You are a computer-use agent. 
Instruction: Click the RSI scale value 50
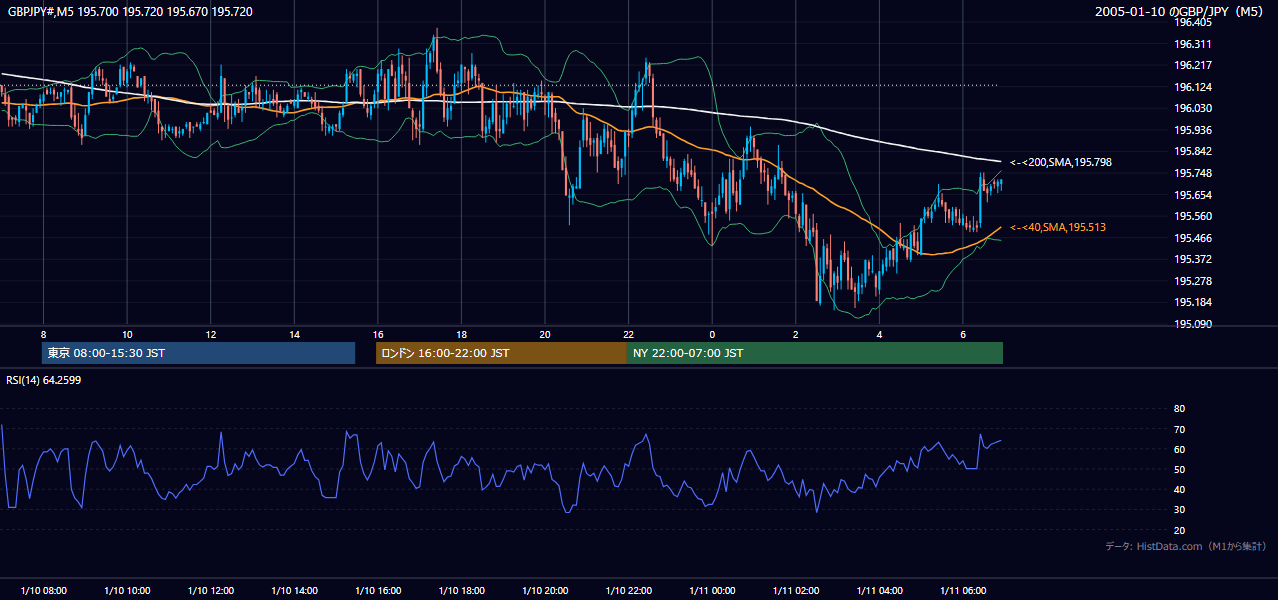[1179, 469]
